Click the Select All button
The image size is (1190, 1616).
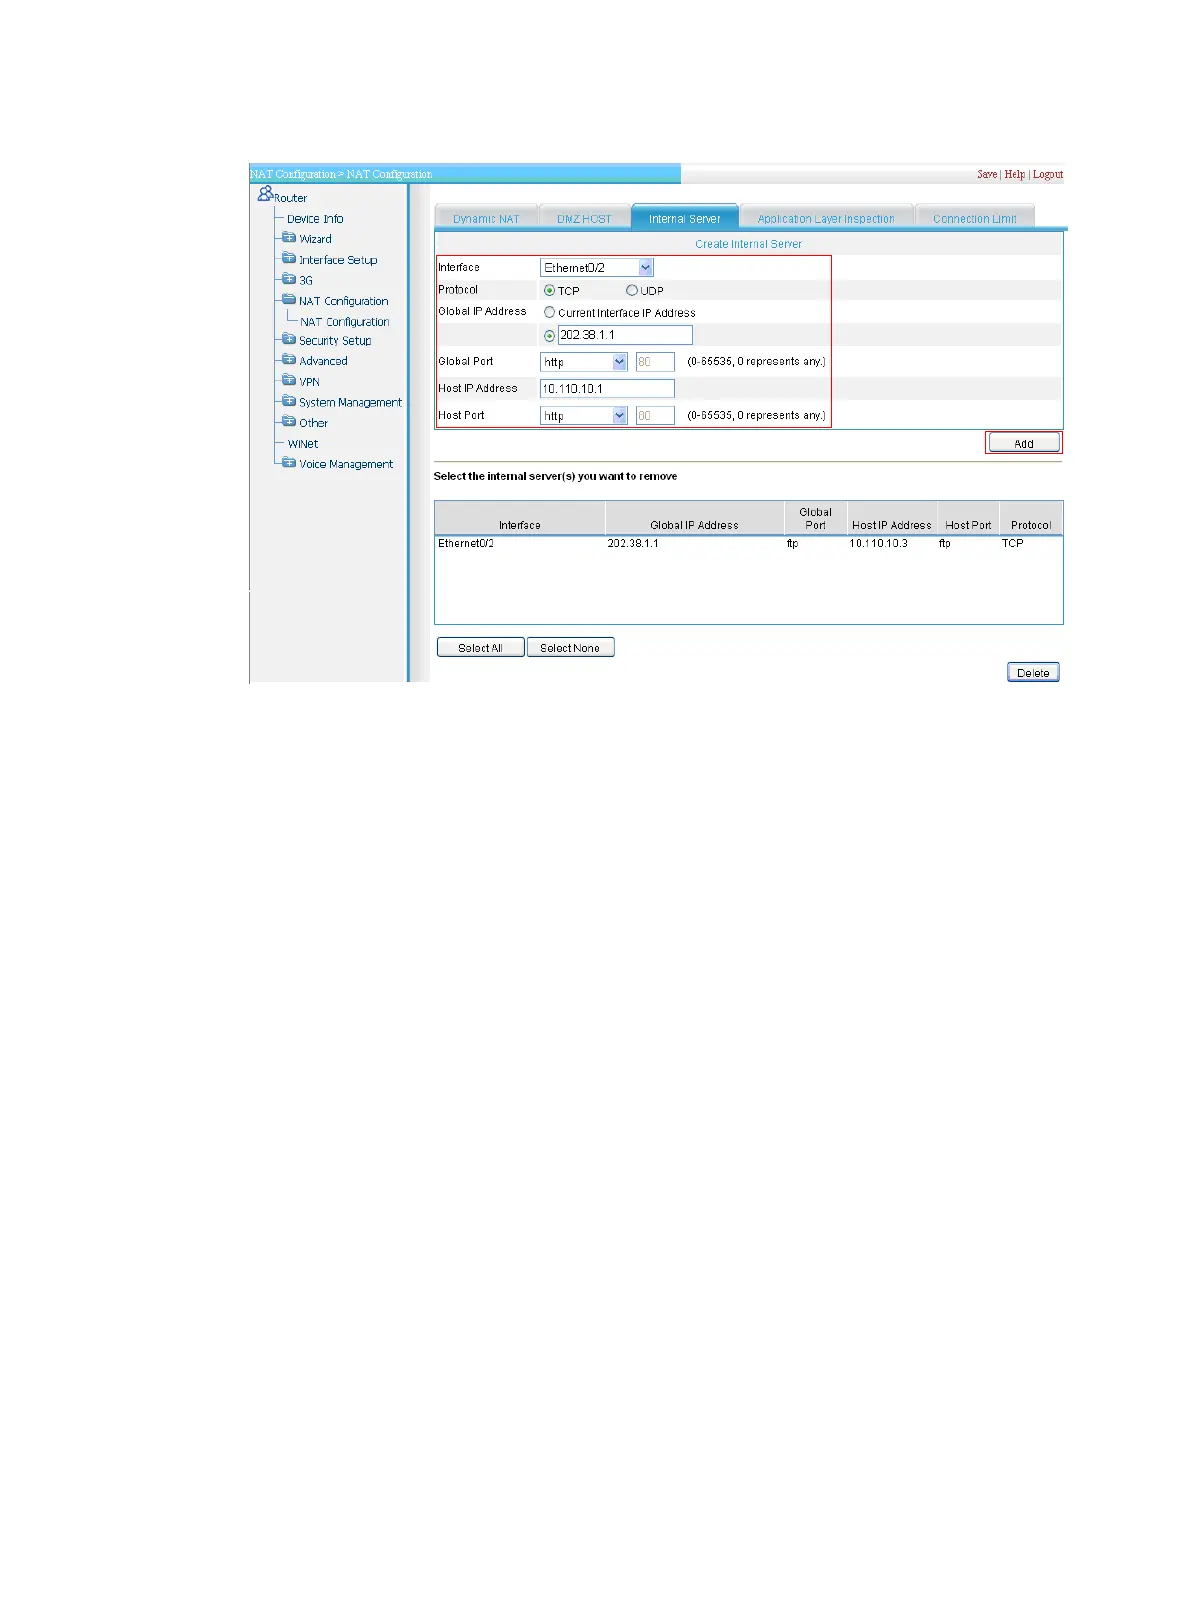coord(480,648)
